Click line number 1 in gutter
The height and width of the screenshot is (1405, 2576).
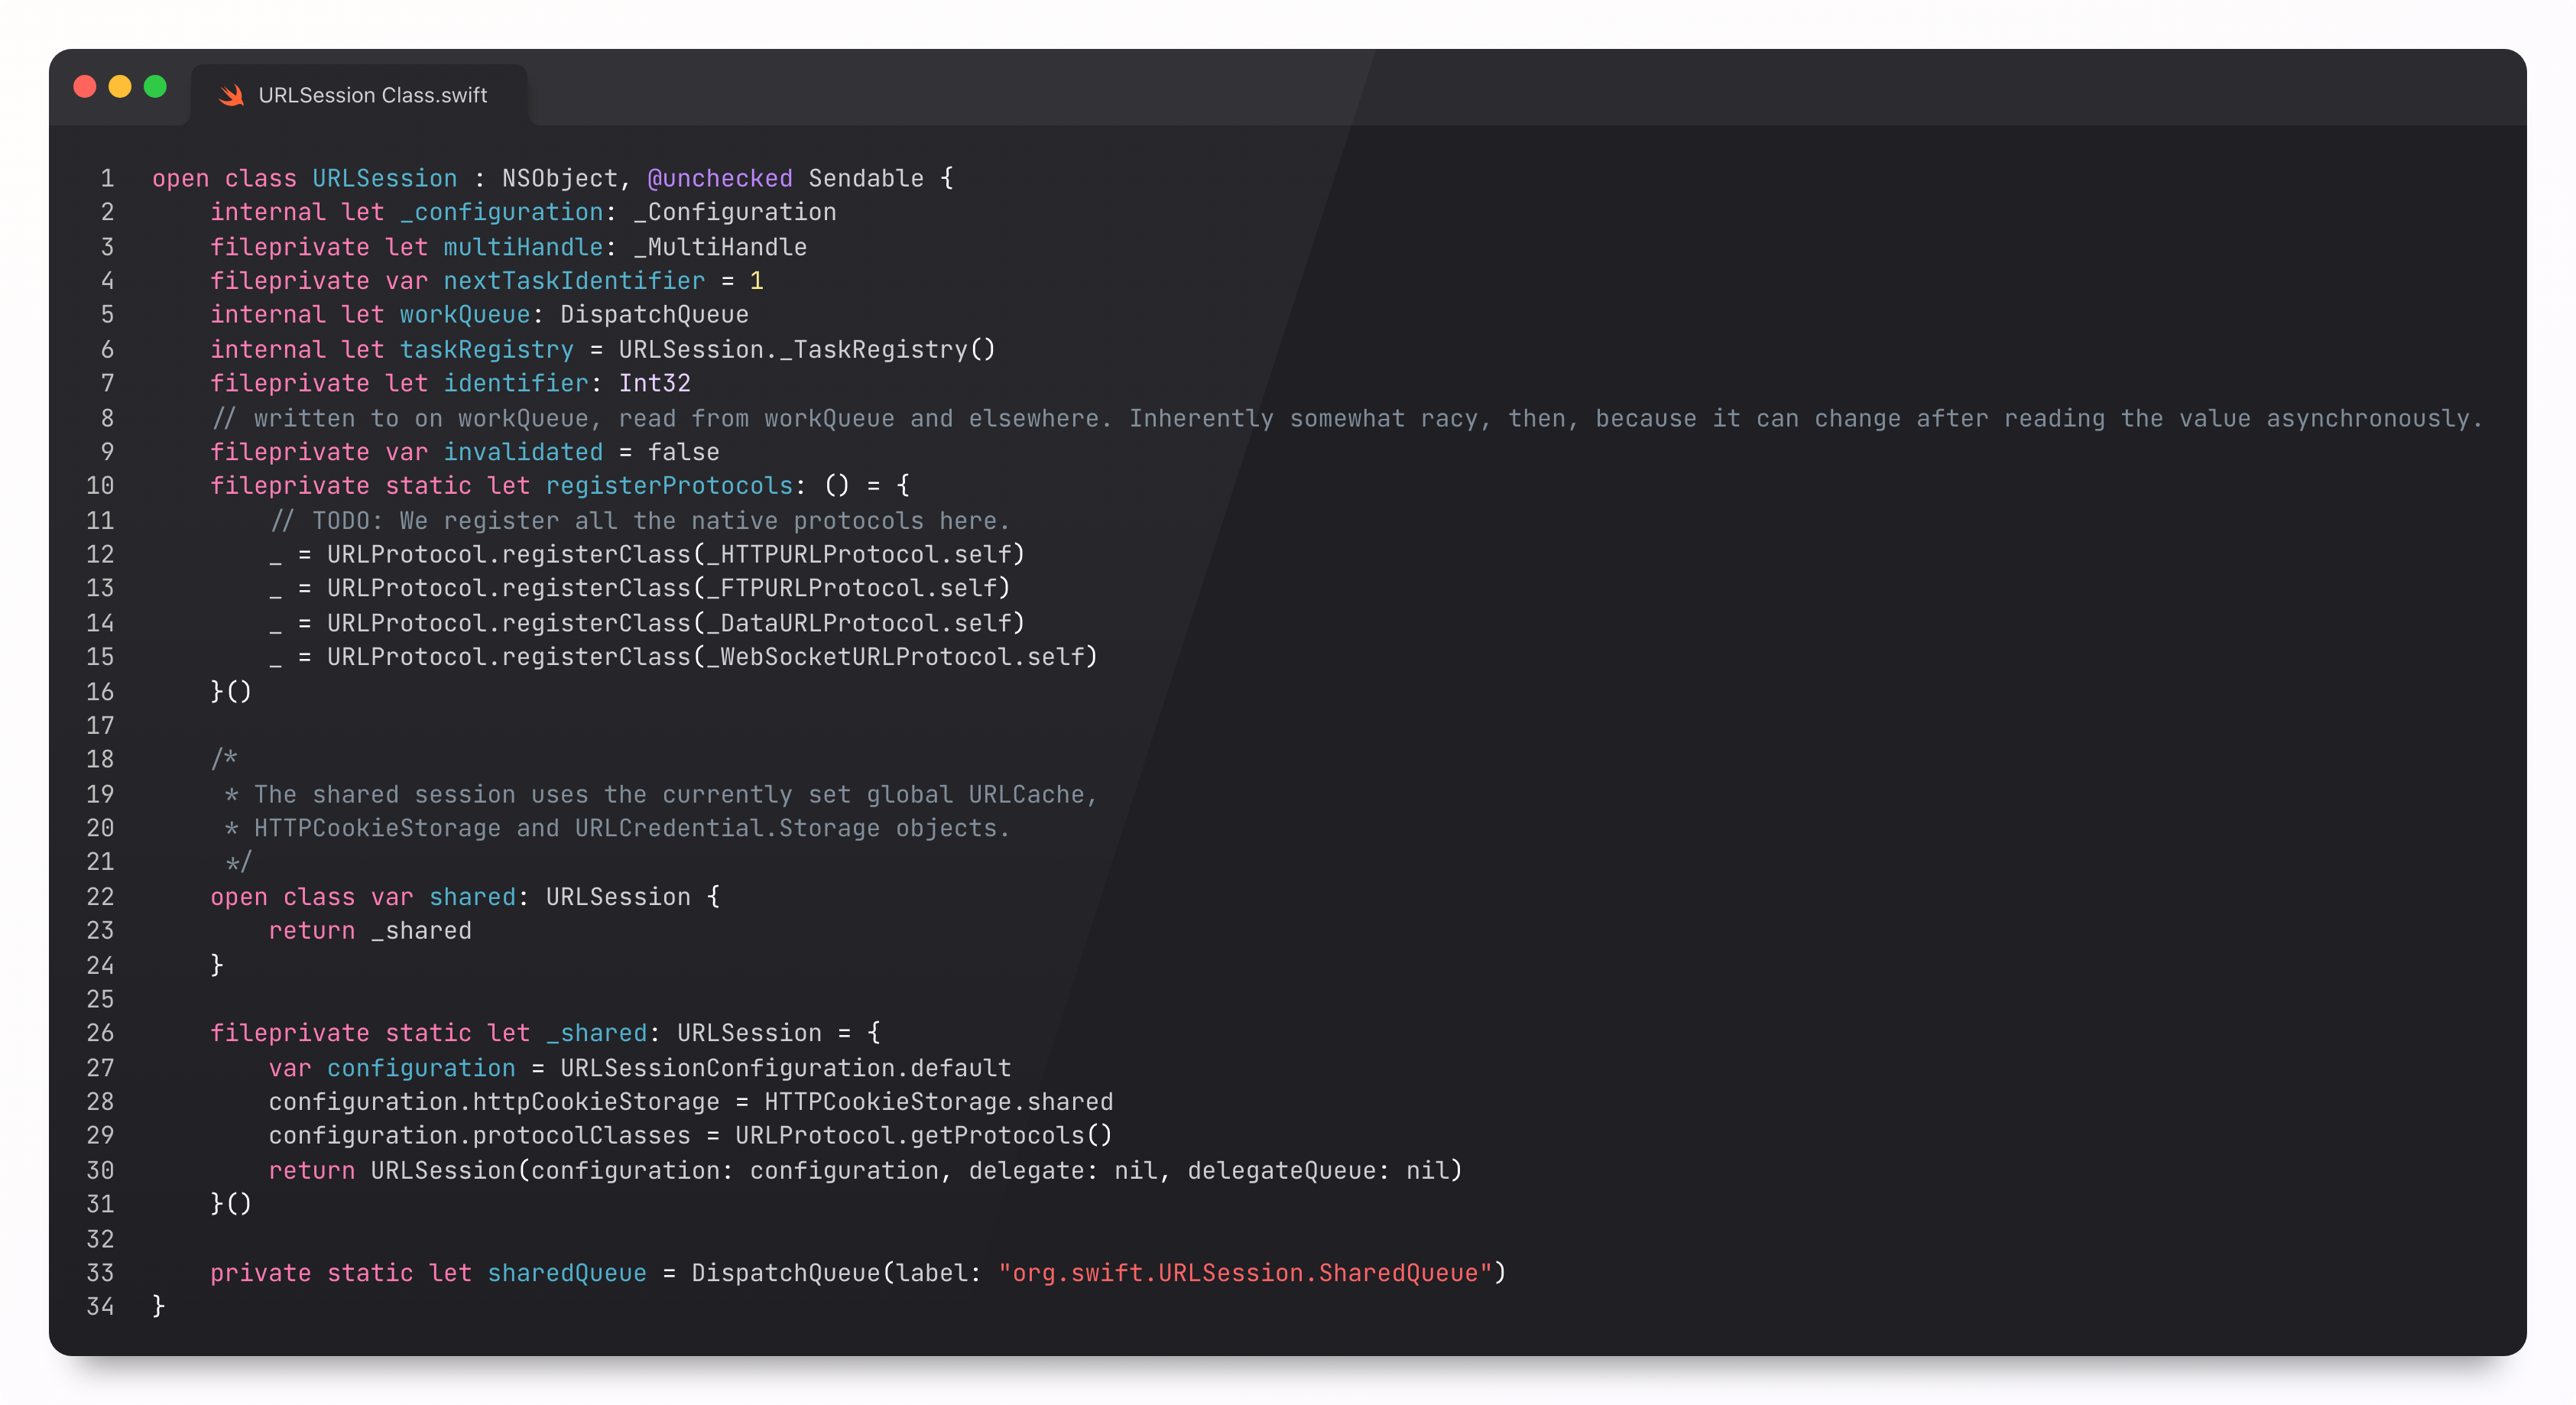pyautogui.click(x=106, y=178)
